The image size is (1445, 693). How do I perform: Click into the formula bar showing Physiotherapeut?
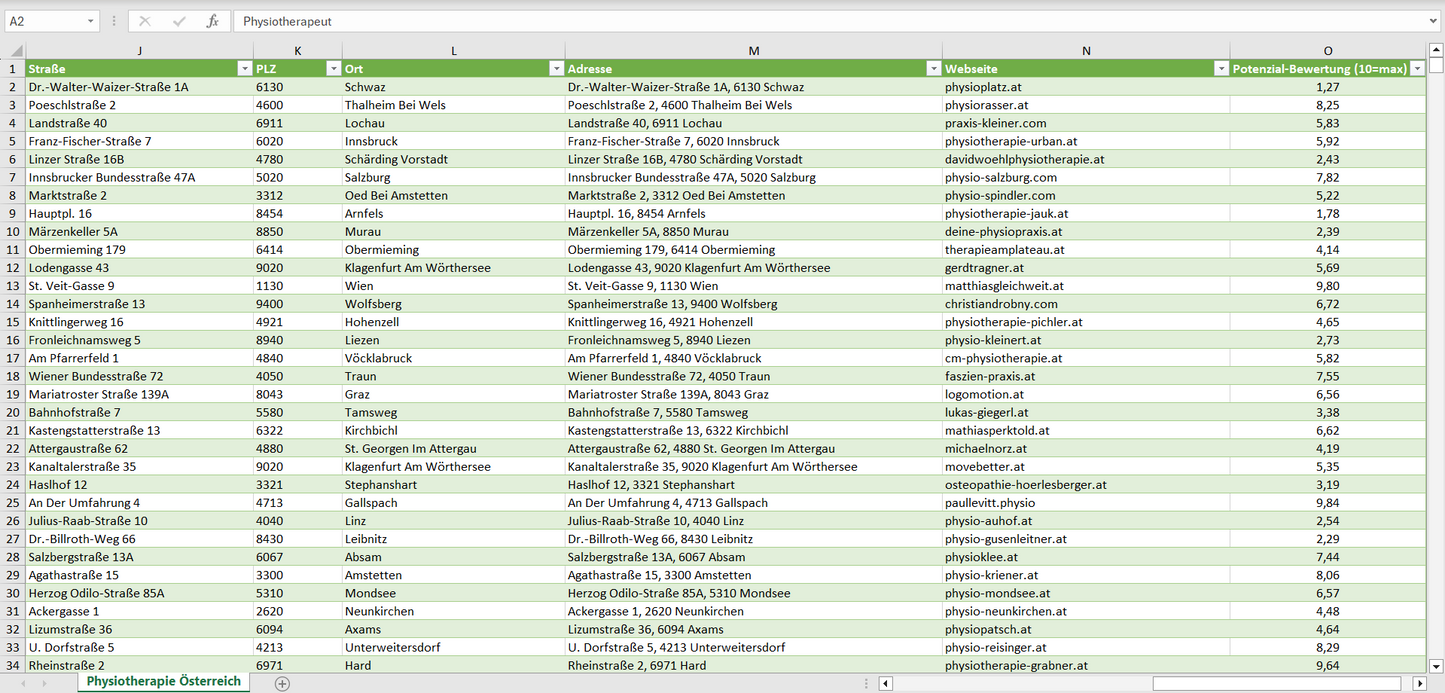800,21
